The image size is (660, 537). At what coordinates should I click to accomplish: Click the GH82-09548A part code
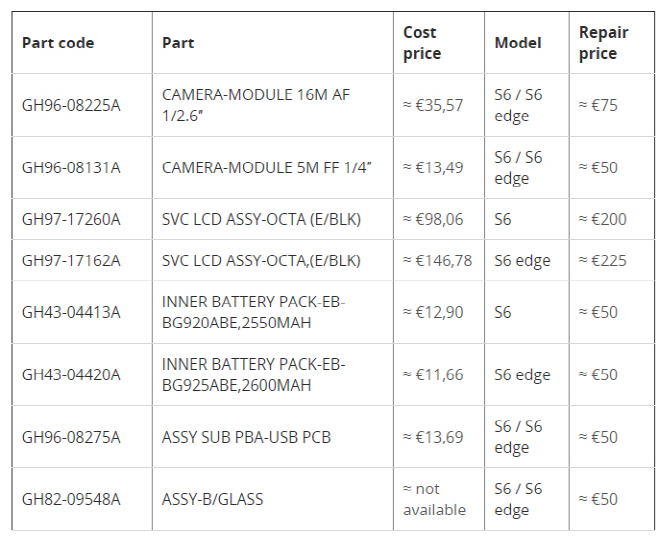point(71,499)
